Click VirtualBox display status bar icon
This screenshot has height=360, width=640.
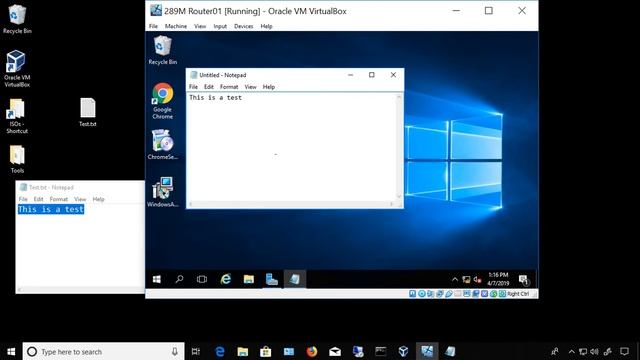click(x=467, y=293)
